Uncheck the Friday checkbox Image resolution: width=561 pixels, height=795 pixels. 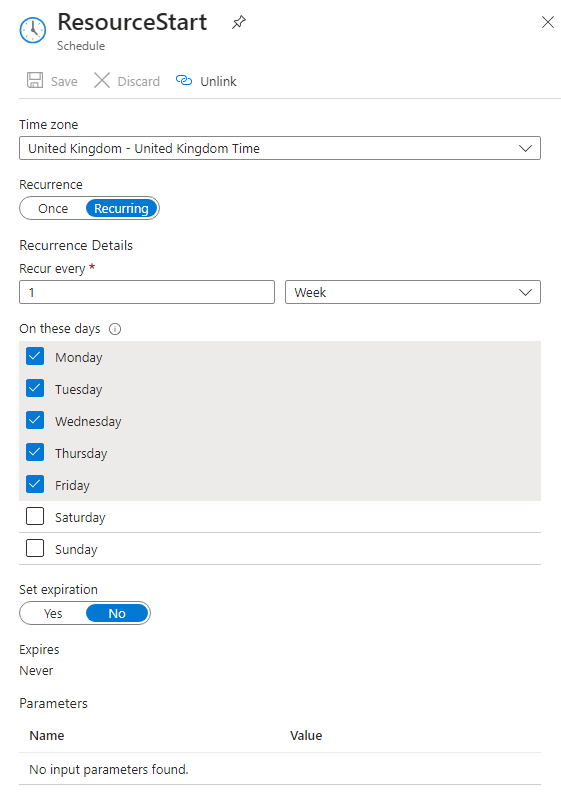click(x=35, y=484)
